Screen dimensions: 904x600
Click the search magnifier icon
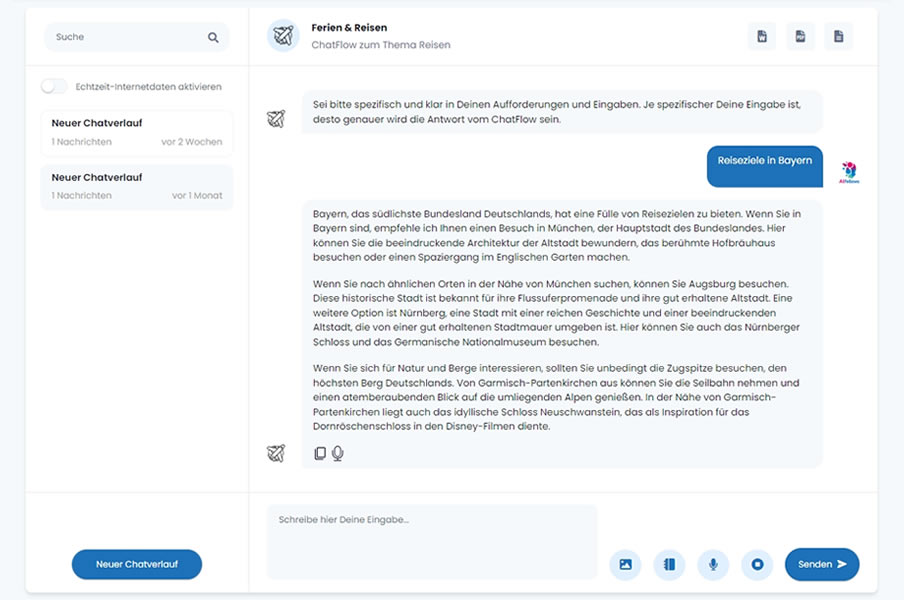pyautogui.click(x=213, y=38)
